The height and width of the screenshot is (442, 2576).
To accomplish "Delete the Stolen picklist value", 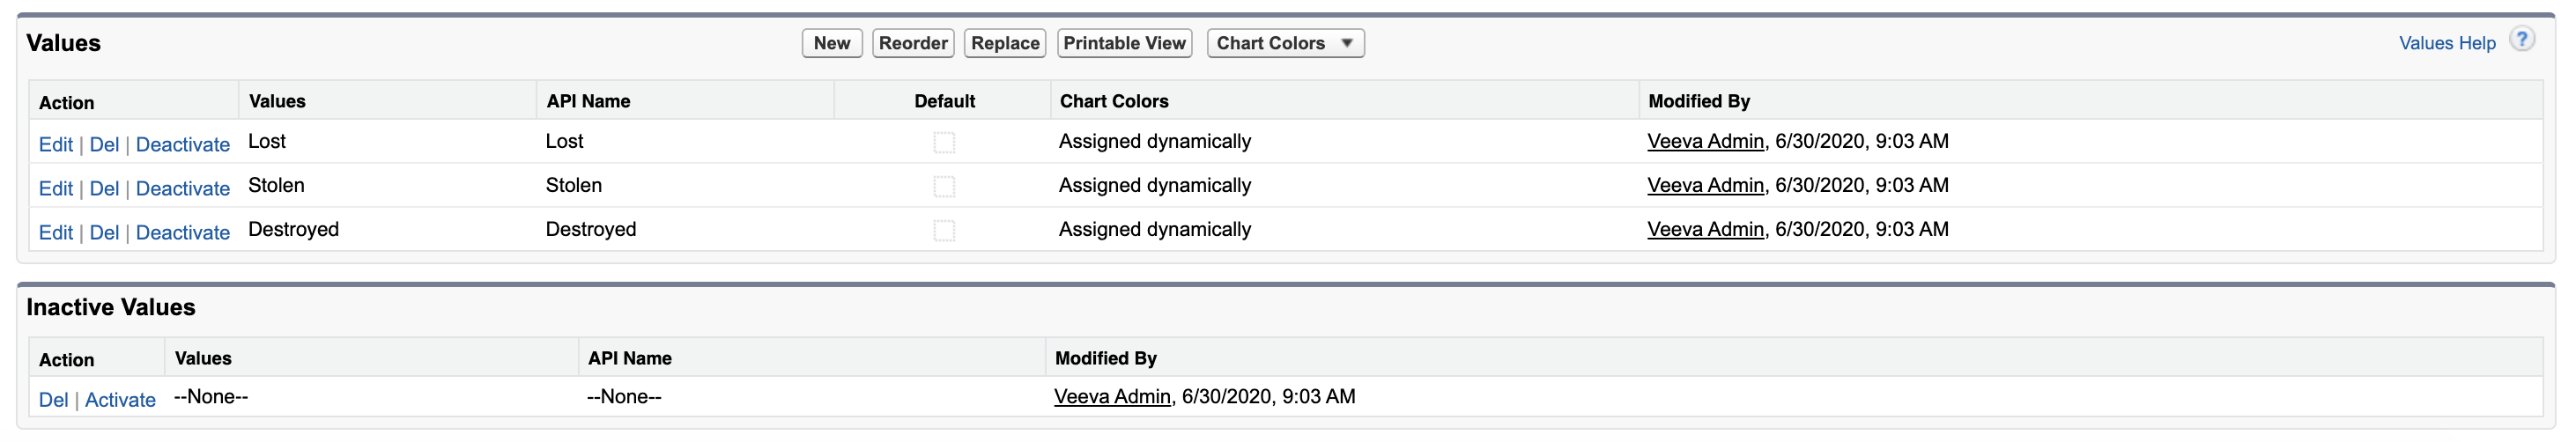I will (x=104, y=189).
